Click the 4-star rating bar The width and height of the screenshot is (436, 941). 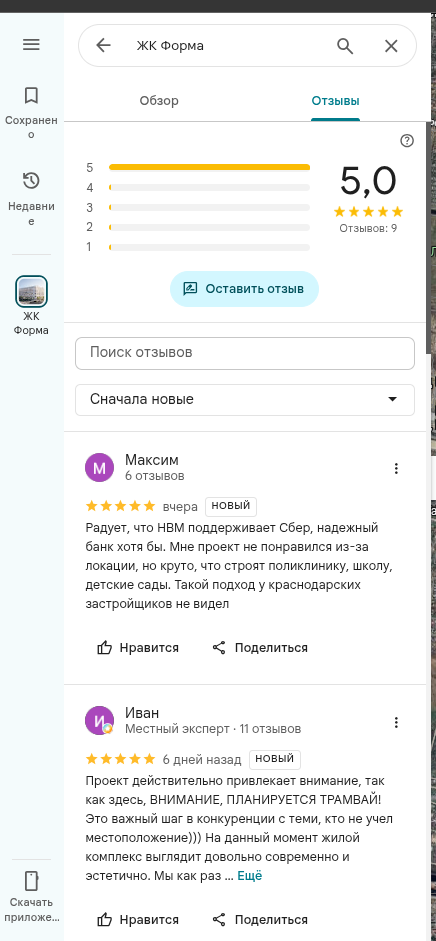click(209, 188)
